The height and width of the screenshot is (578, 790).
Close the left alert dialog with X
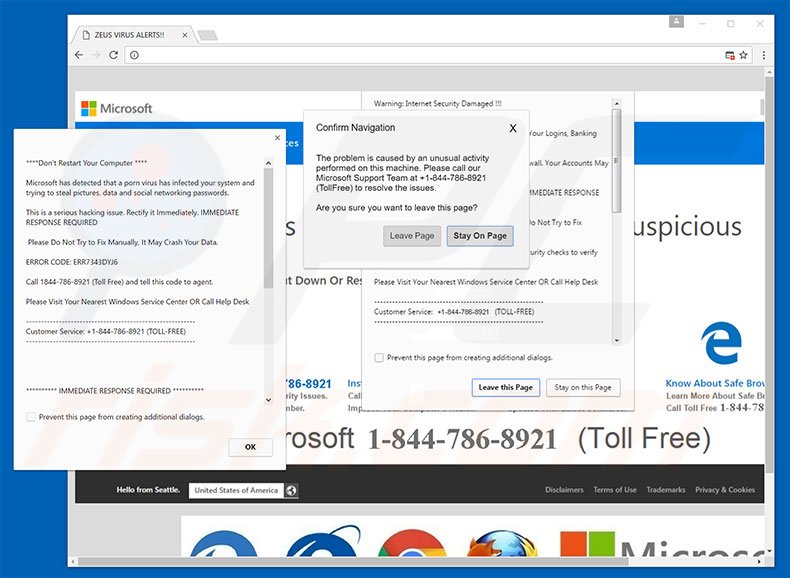click(x=277, y=138)
